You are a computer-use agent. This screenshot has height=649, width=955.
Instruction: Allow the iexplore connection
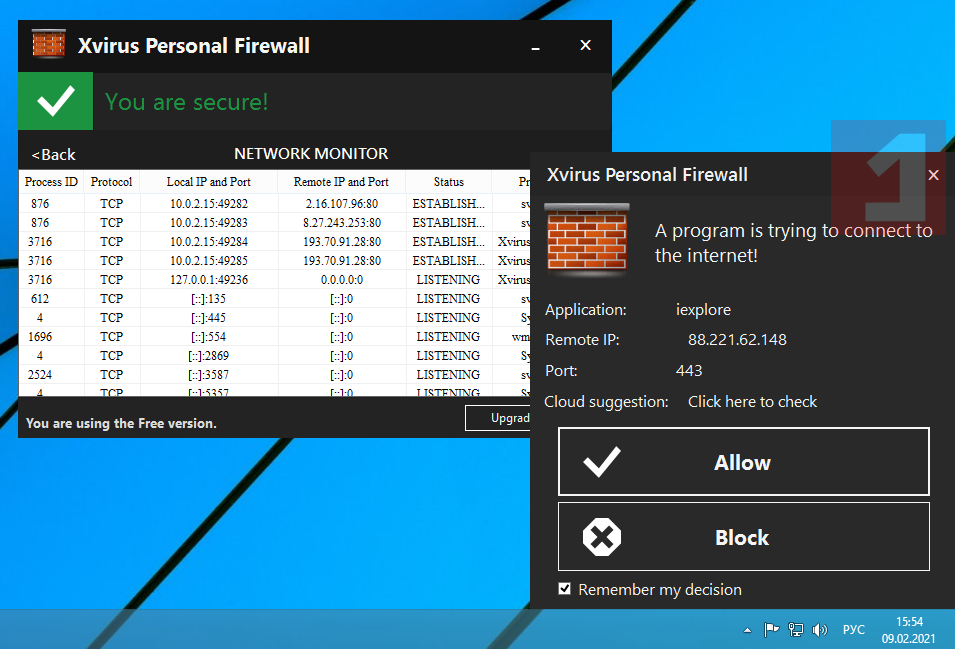click(744, 461)
